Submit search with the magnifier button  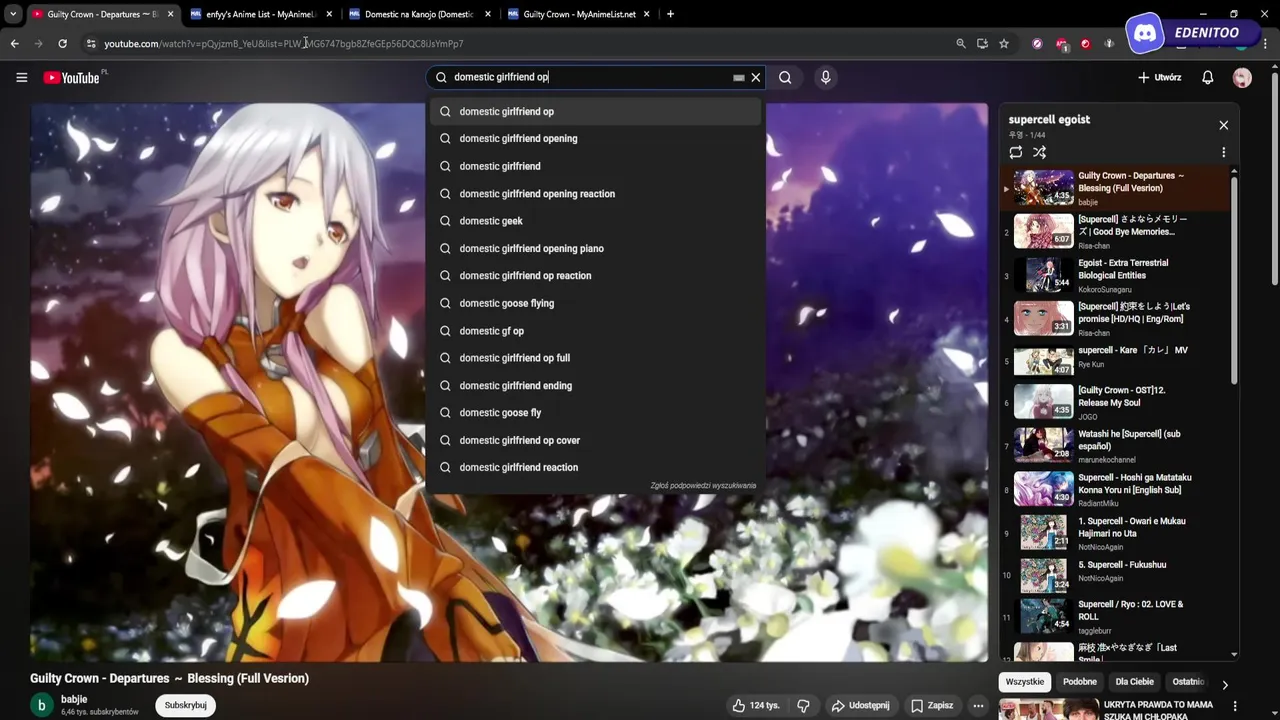tap(785, 77)
